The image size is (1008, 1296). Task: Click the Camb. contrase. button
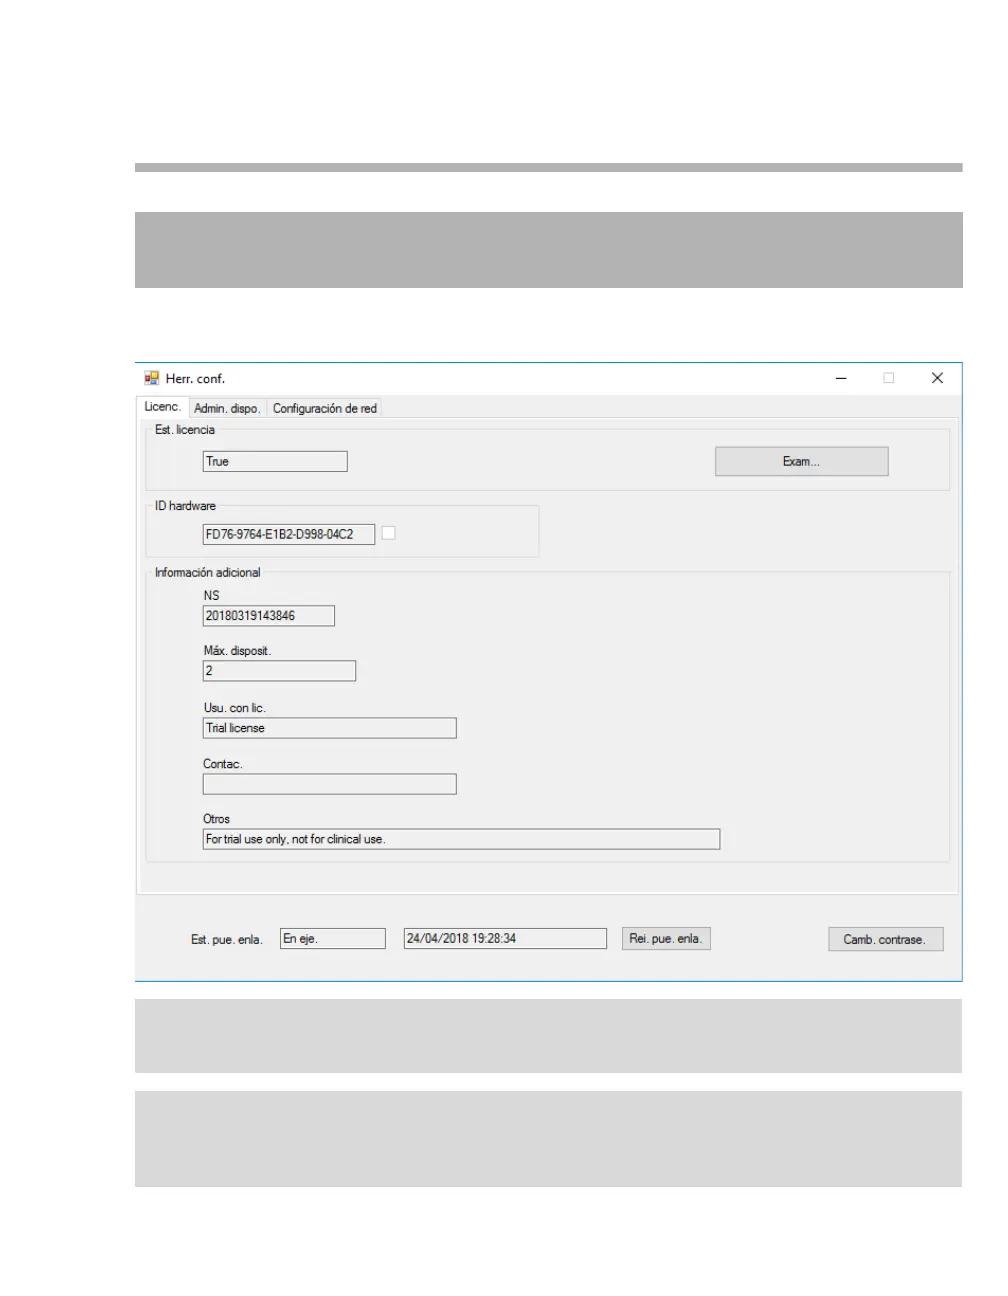(885, 939)
